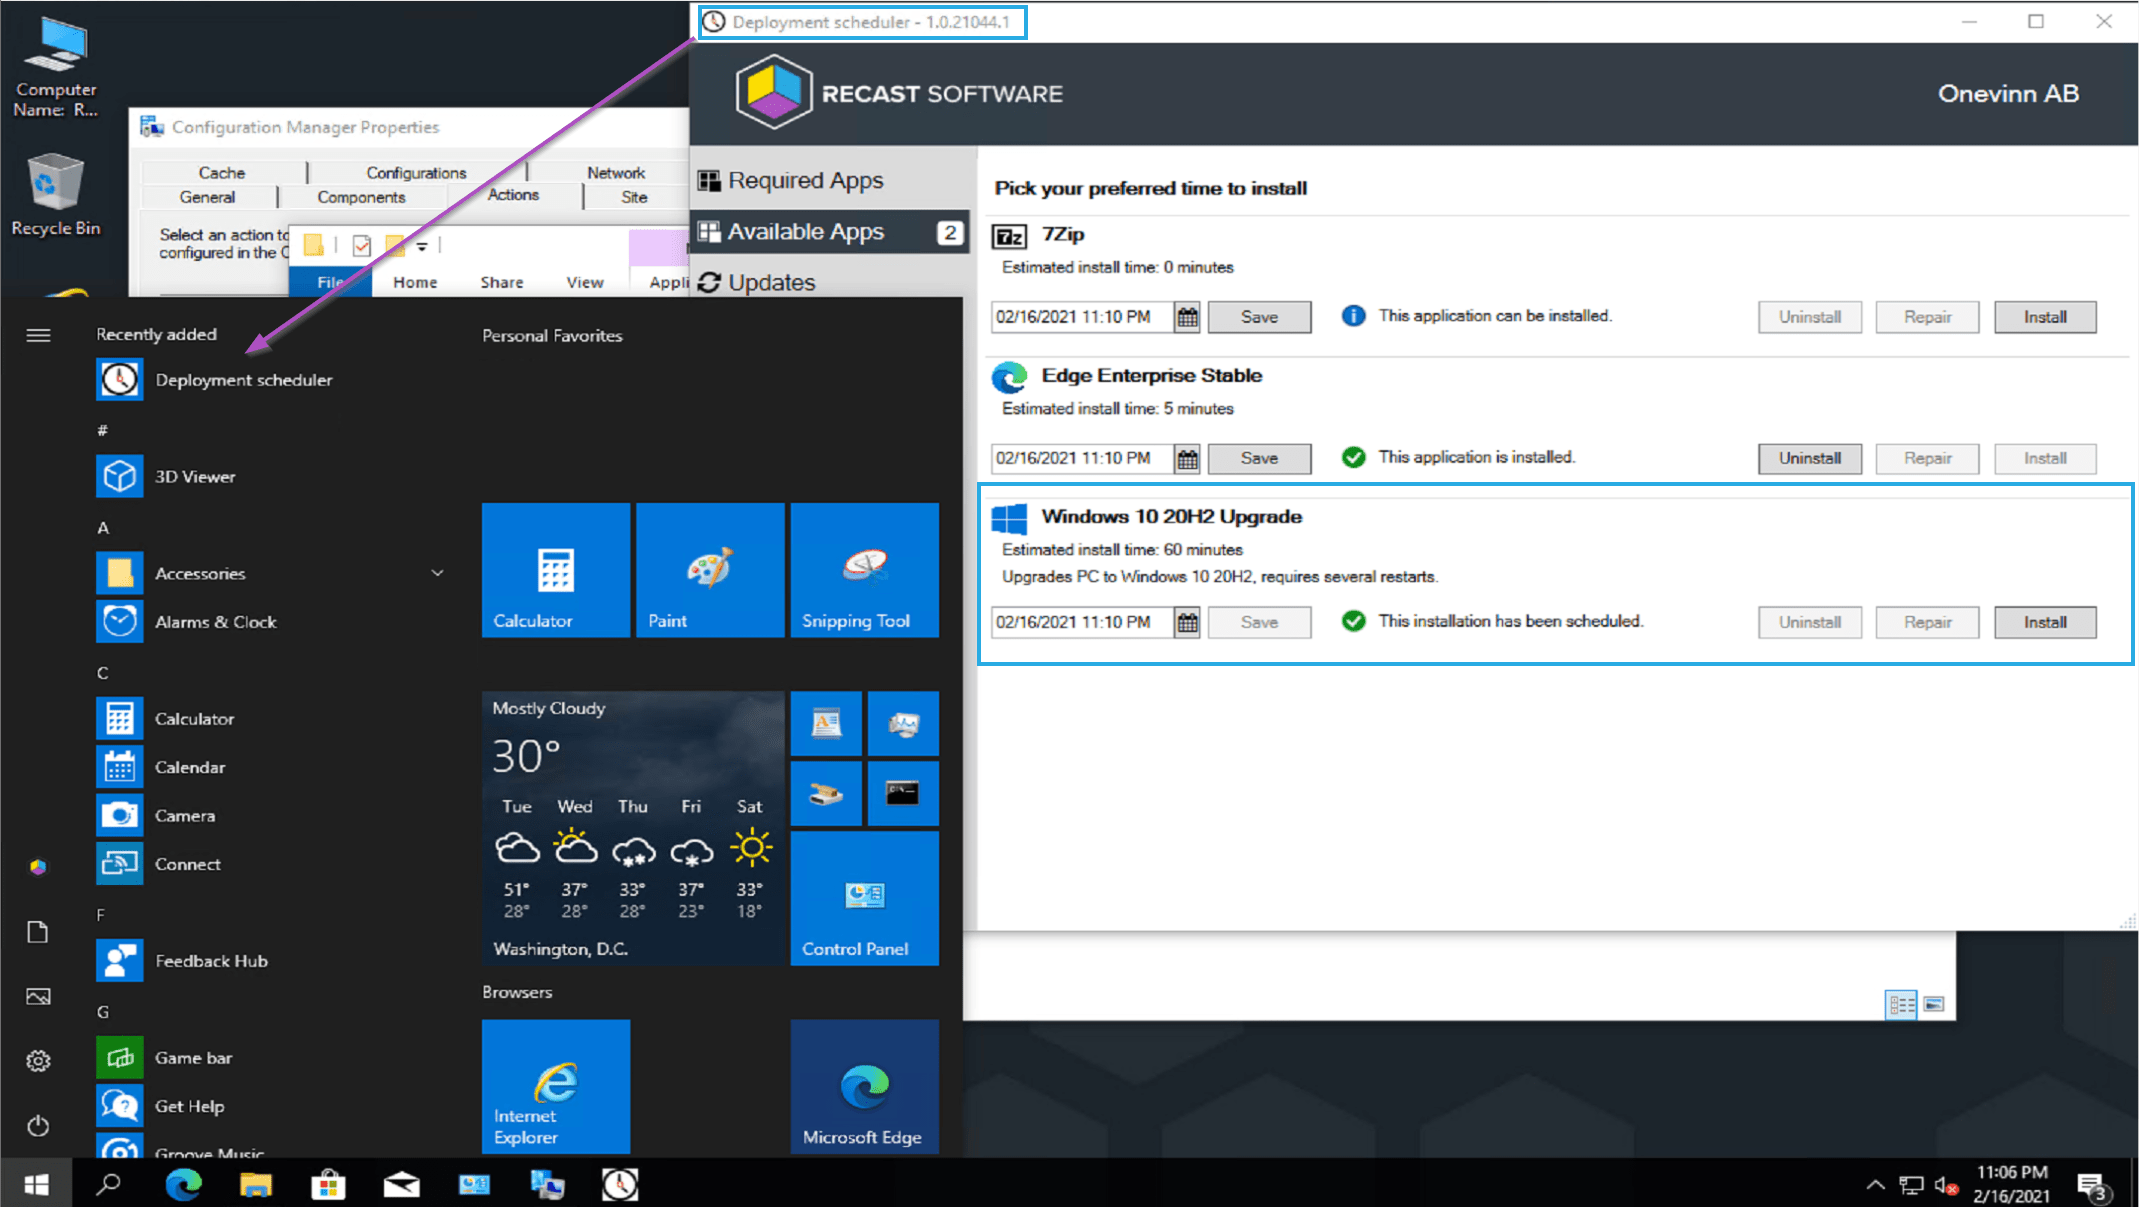The width and height of the screenshot is (2139, 1207).
Task: Click calendar icon for Edge Enterprise Stable
Action: pos(1187,458)
